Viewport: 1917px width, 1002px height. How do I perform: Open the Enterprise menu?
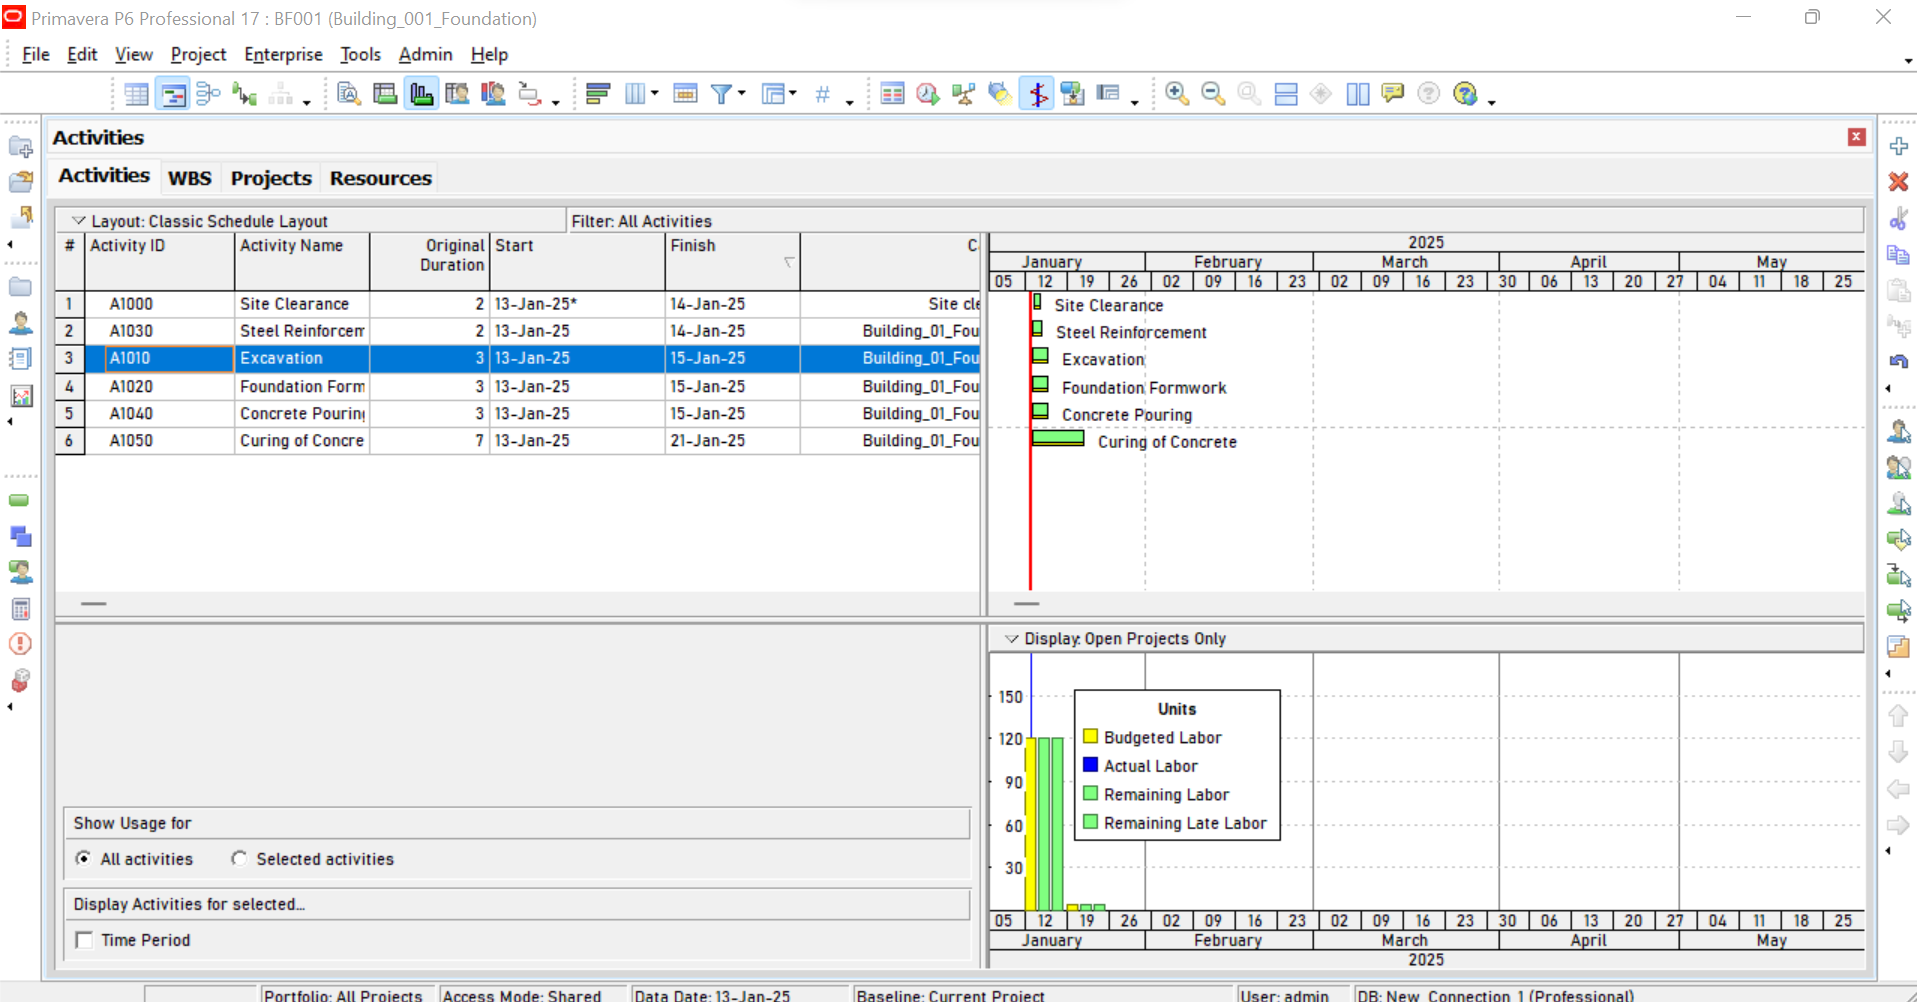click(283, 54)
